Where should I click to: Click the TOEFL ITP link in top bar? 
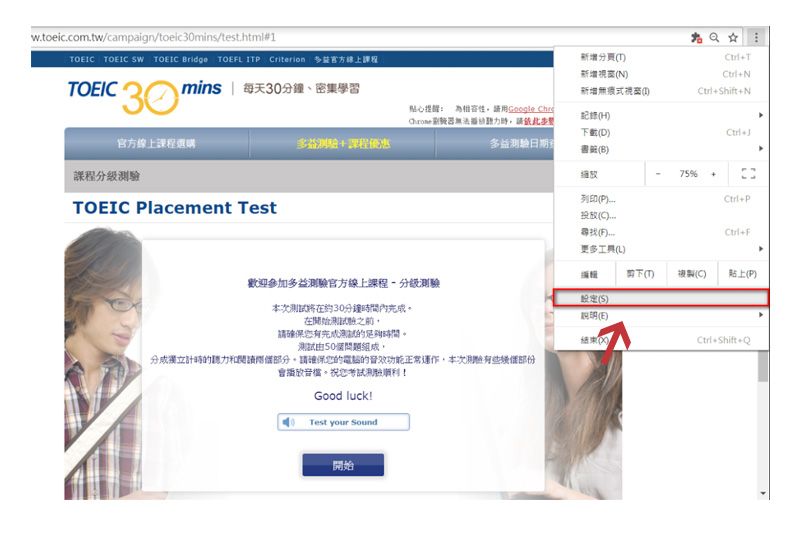[x=239, y=60]
